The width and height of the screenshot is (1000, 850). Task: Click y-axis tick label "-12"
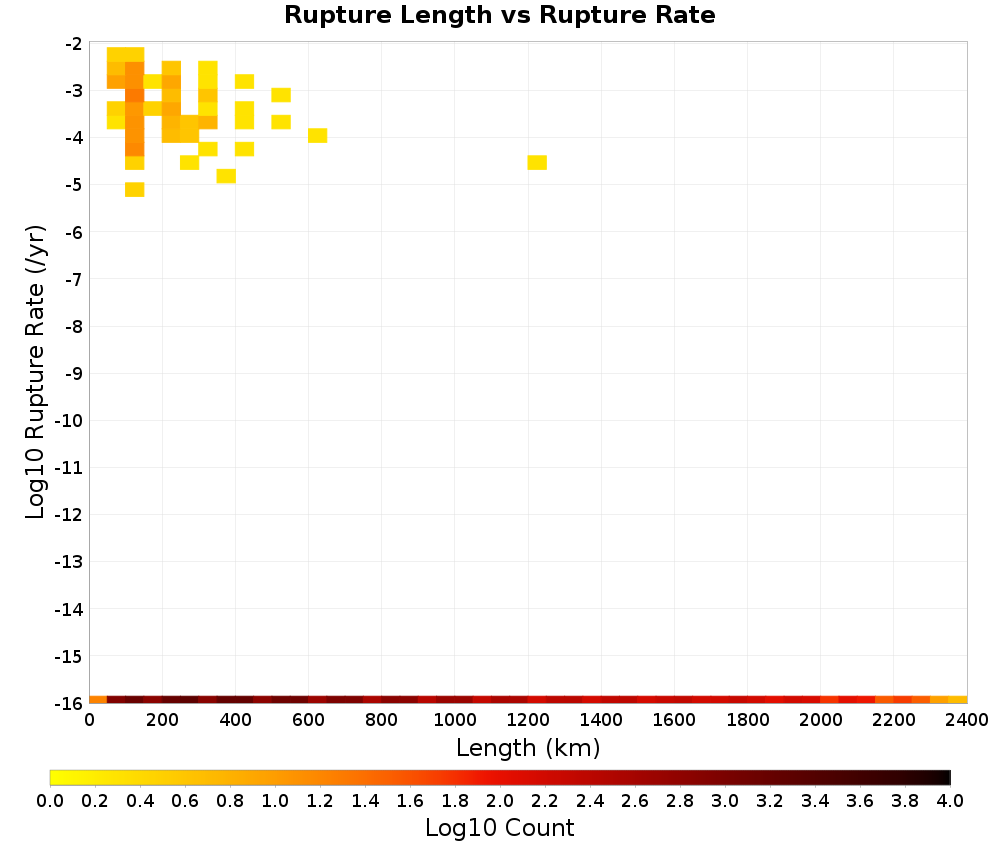pos(68,515)
